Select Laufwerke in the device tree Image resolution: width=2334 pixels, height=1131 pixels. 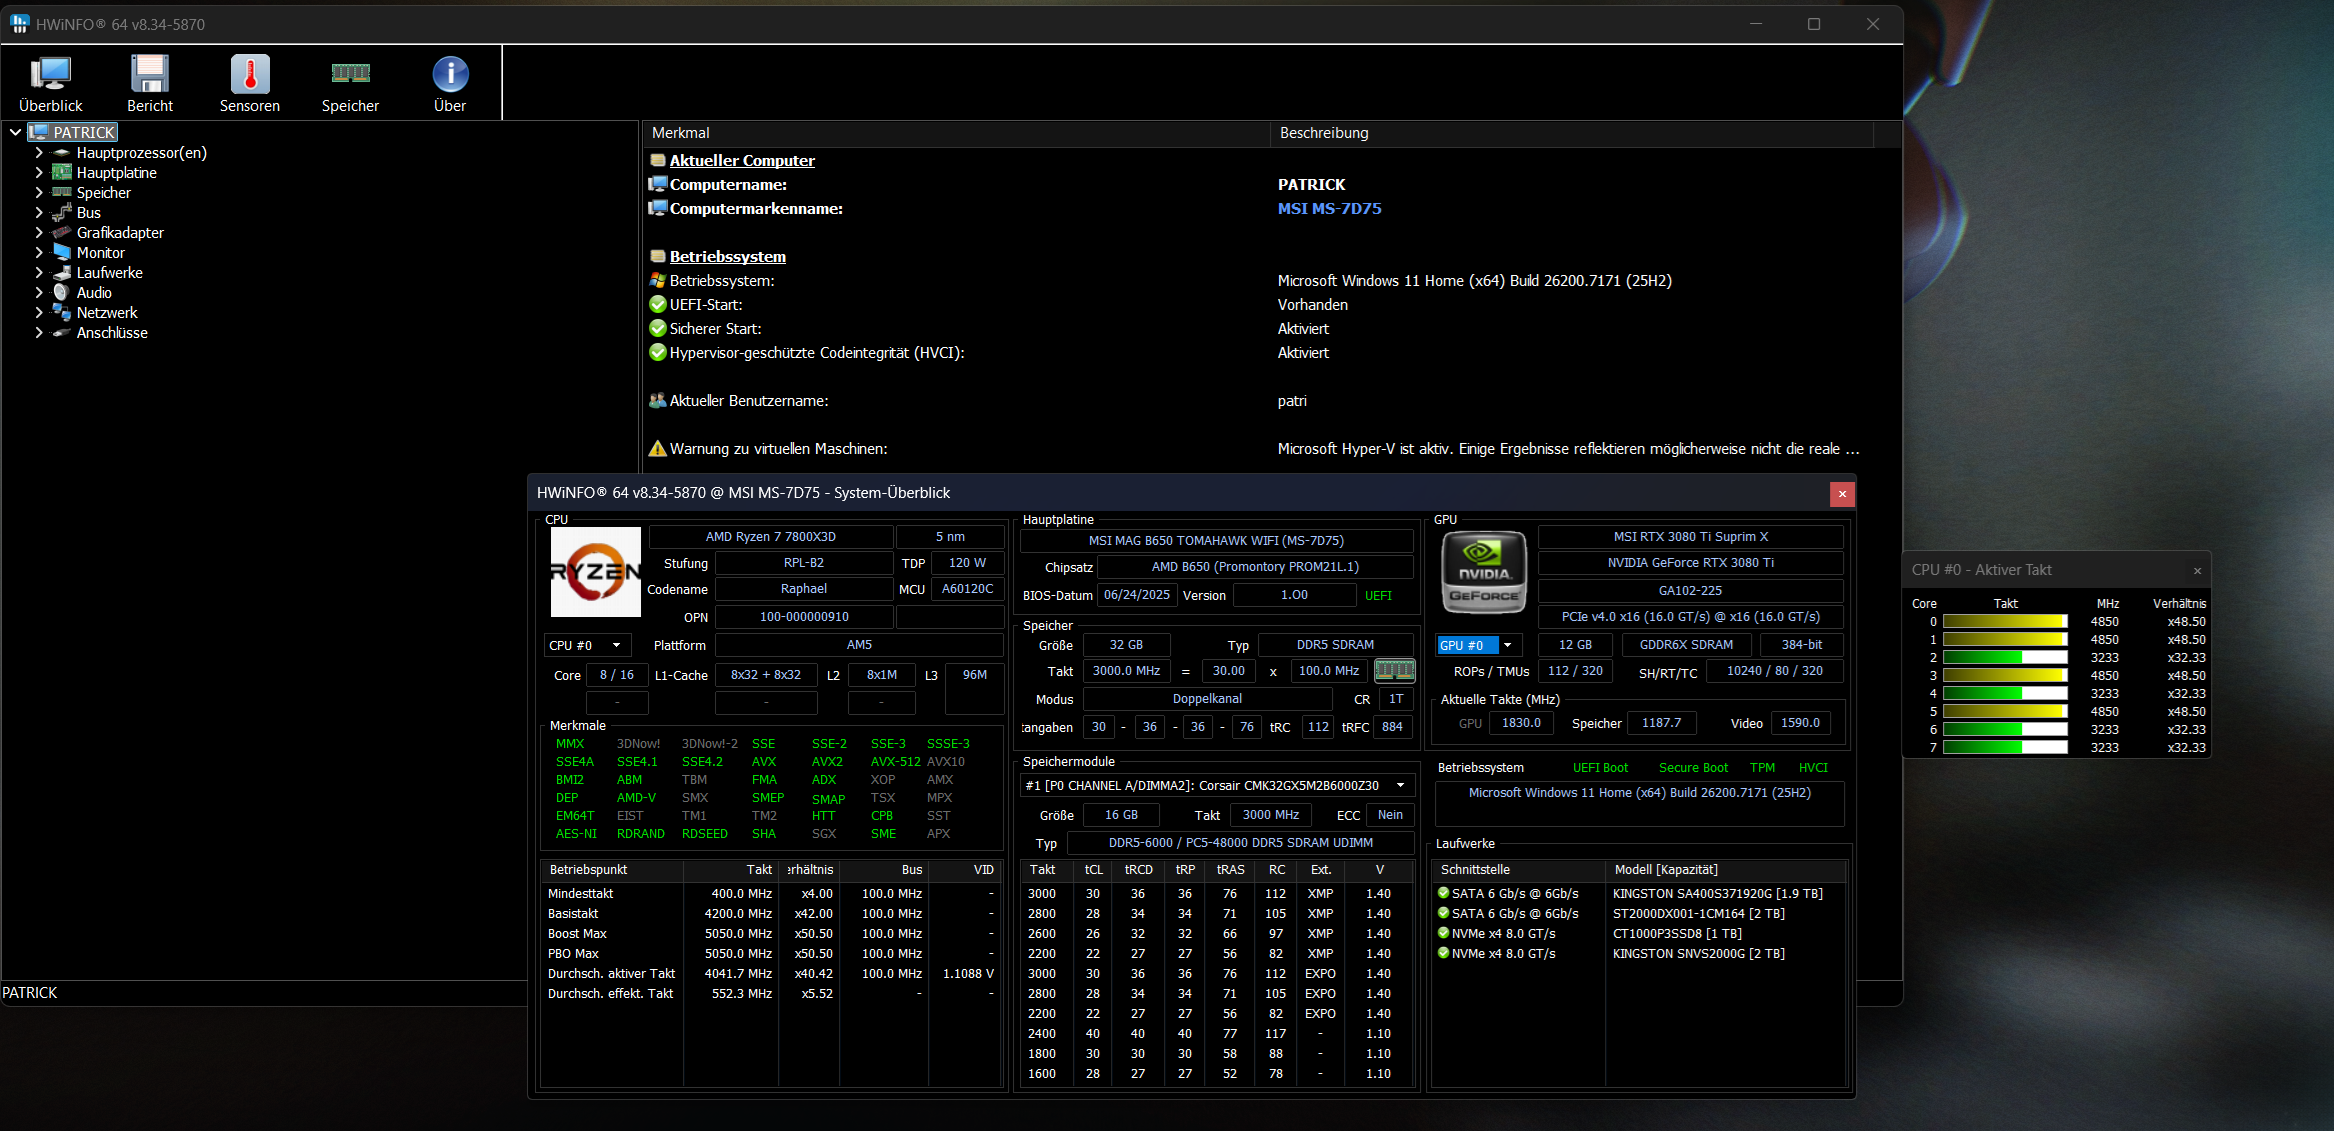[109, 273]
